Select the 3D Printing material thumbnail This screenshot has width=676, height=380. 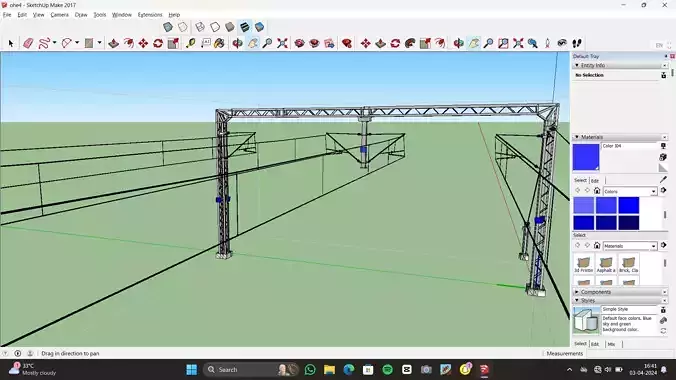click(583, 264)
